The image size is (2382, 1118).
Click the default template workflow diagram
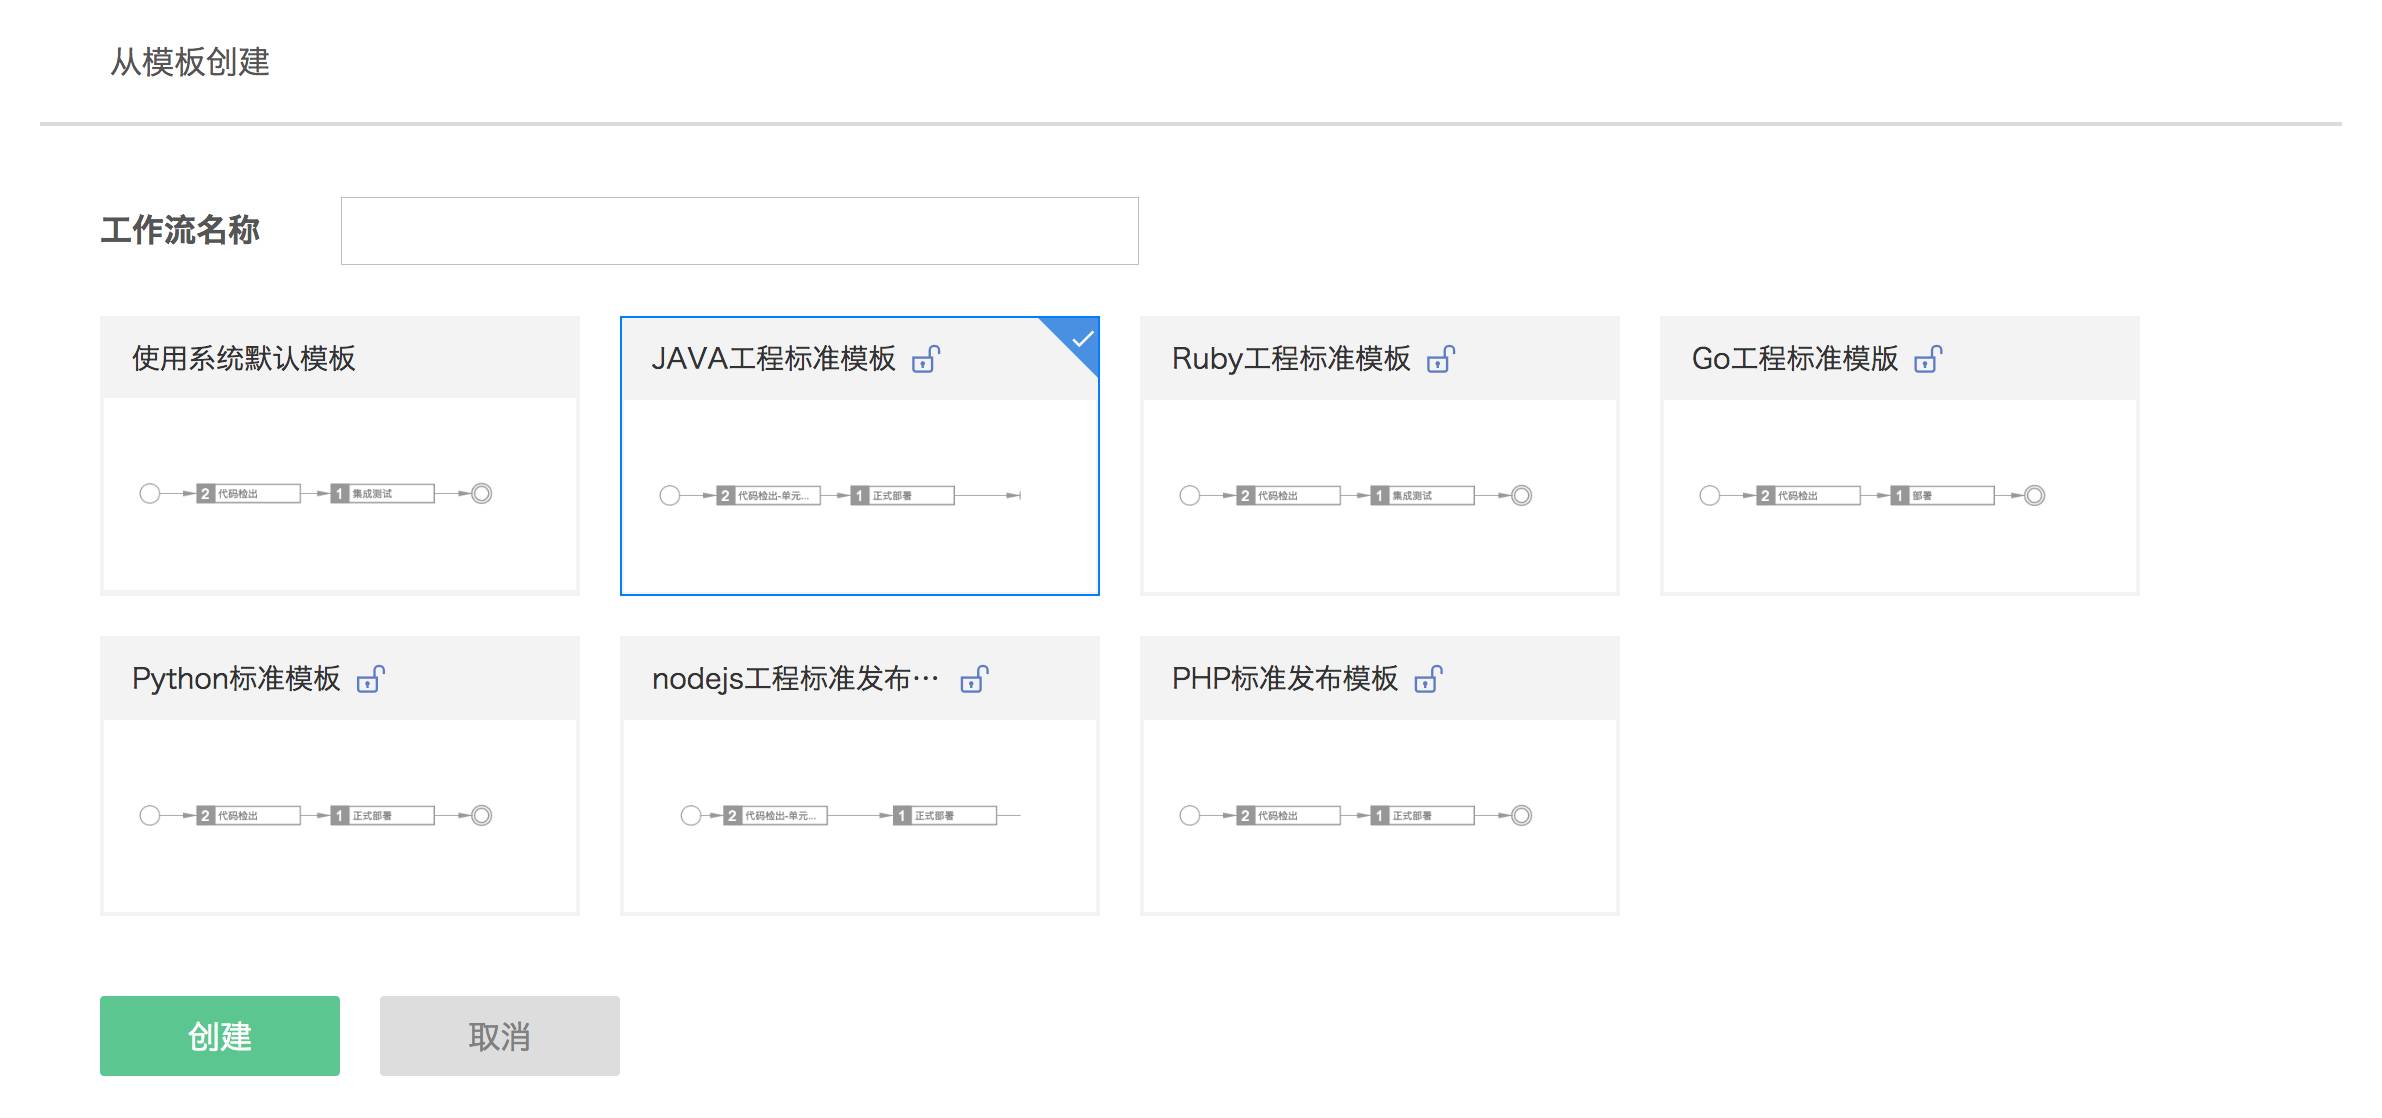click(316, 493)
